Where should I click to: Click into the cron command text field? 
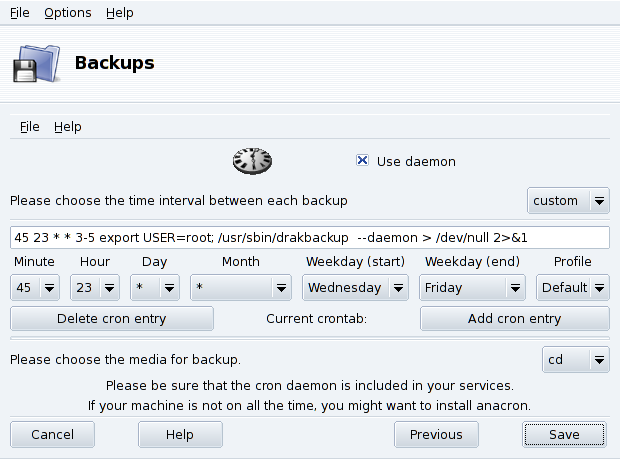coord(309,238)
